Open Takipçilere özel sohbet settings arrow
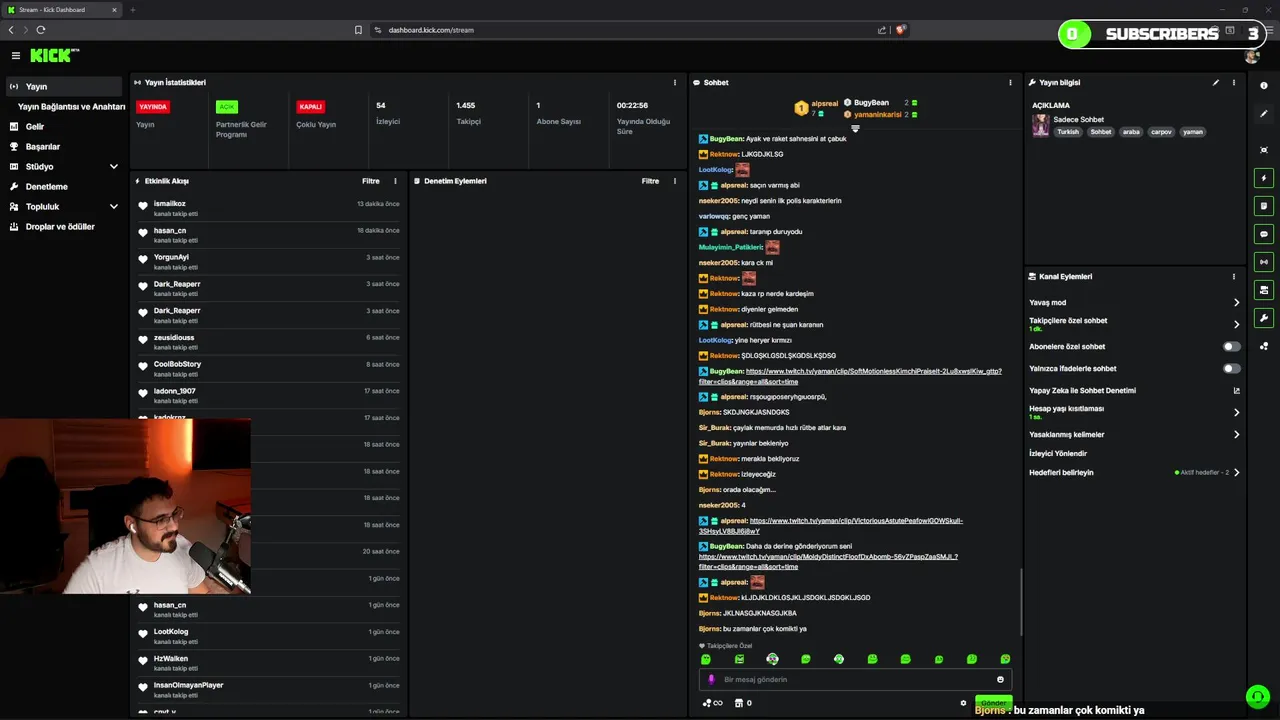 pos(1236,325)
